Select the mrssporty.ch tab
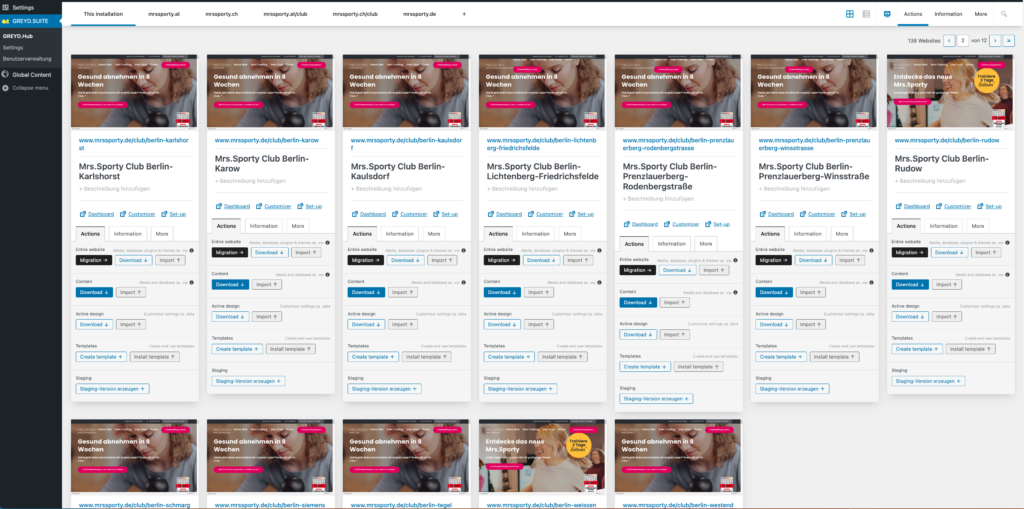This screenshot has height=509, width=1024. pos(221,14)
